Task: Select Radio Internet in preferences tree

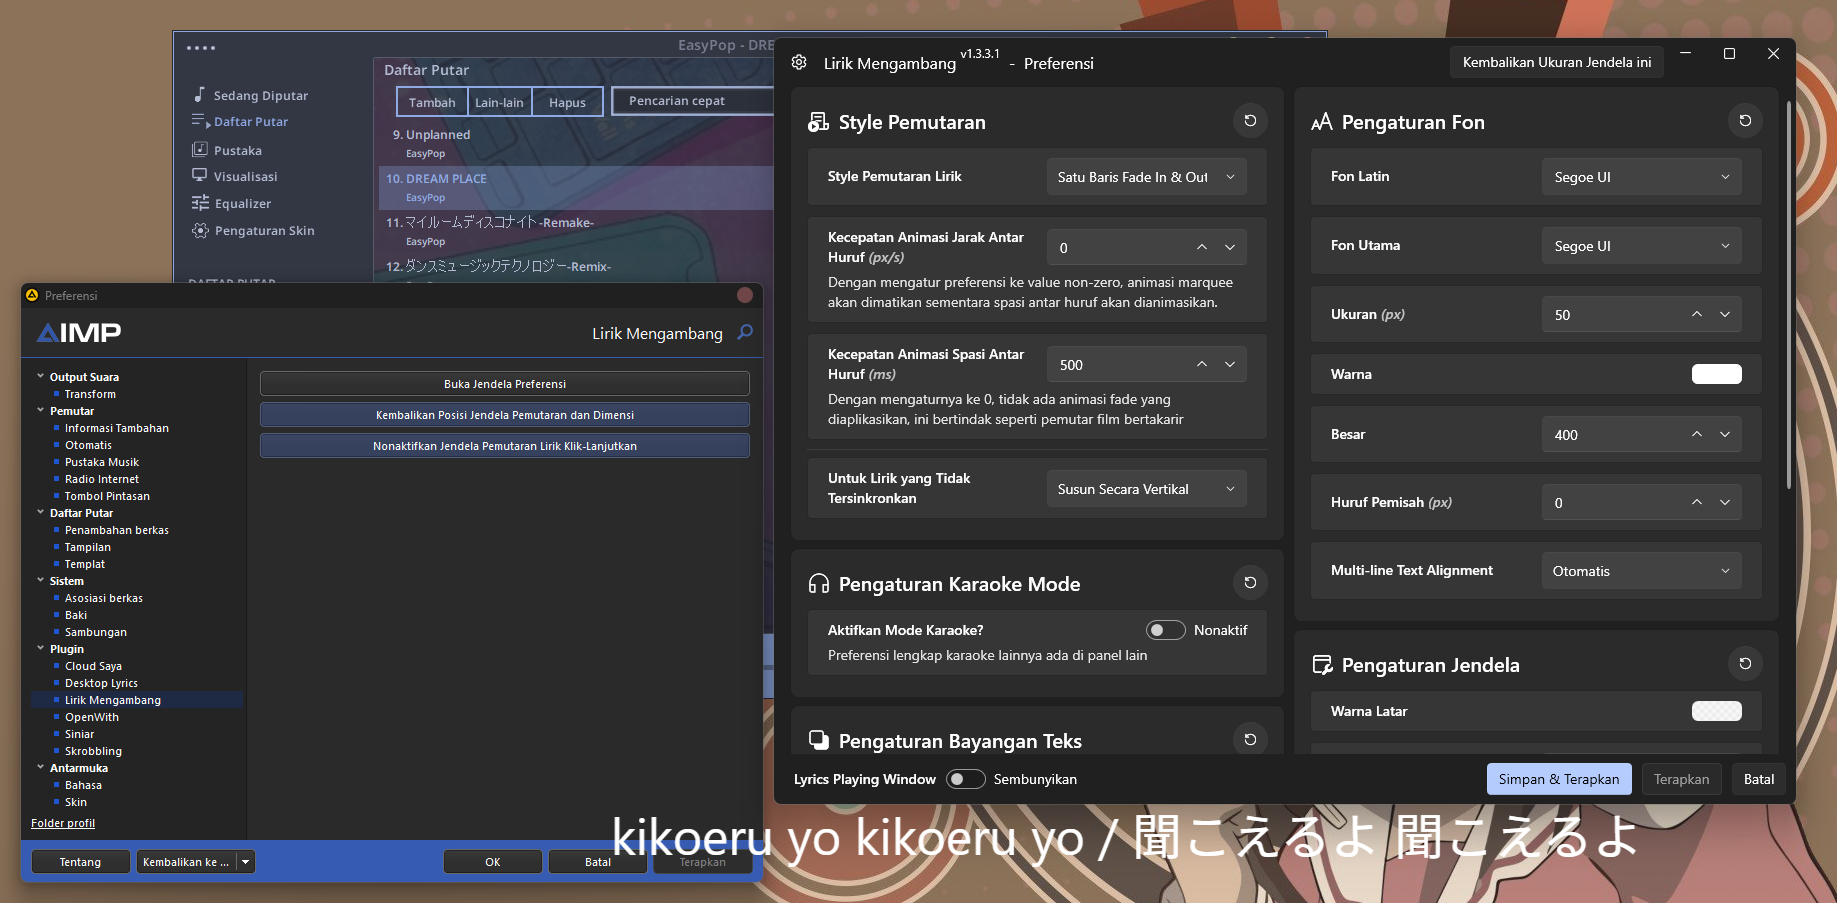Action: [102, 479]
